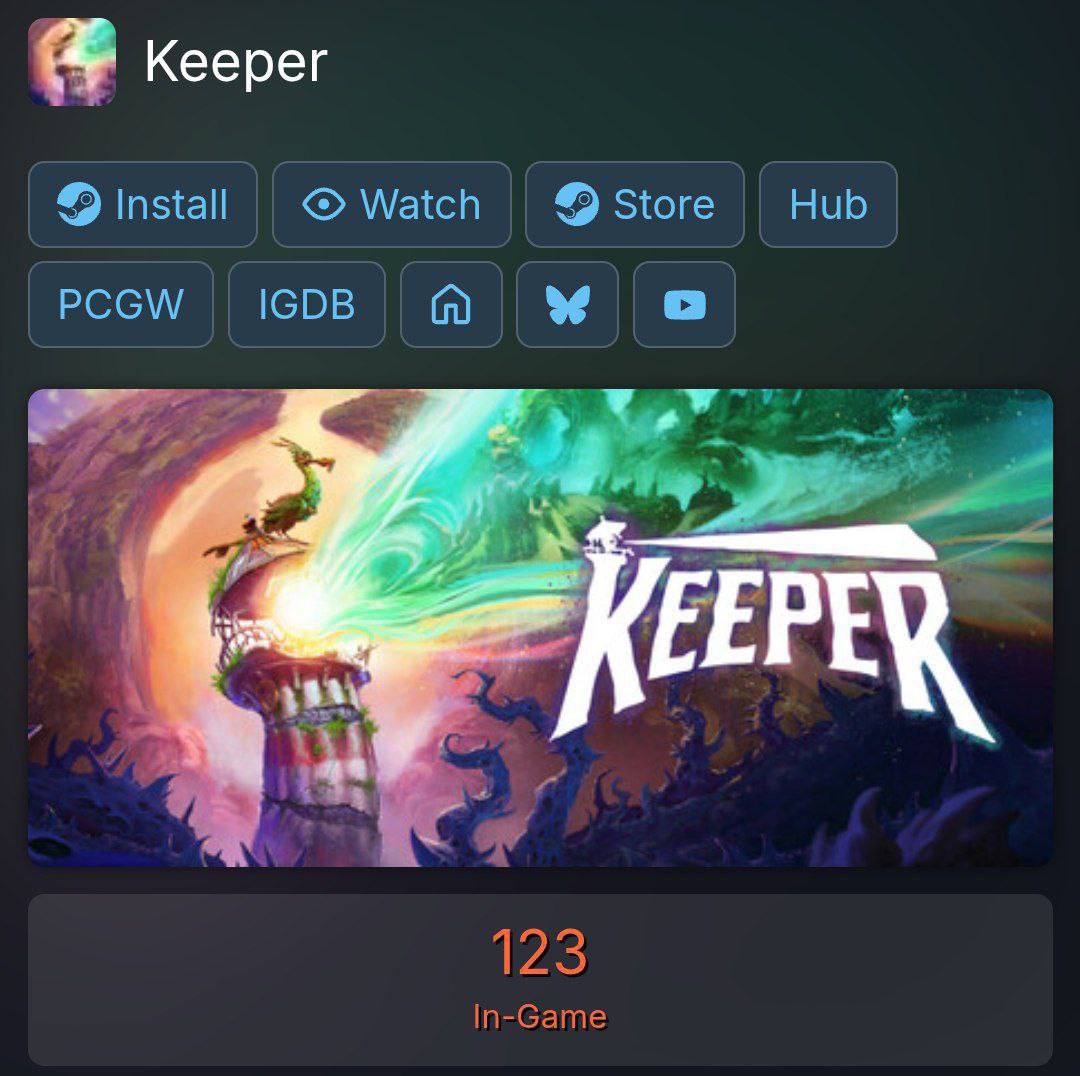Viewport: 1080px width, 1076px height.
Task: Click the Install button
Action: pos(143,205)
